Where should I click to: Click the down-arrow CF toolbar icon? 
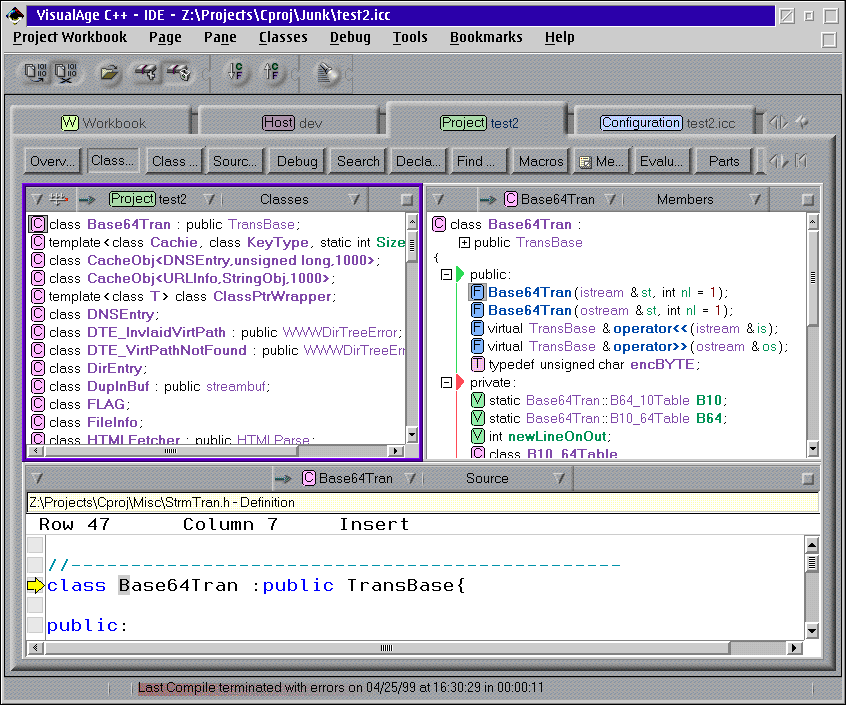[235, 71]
